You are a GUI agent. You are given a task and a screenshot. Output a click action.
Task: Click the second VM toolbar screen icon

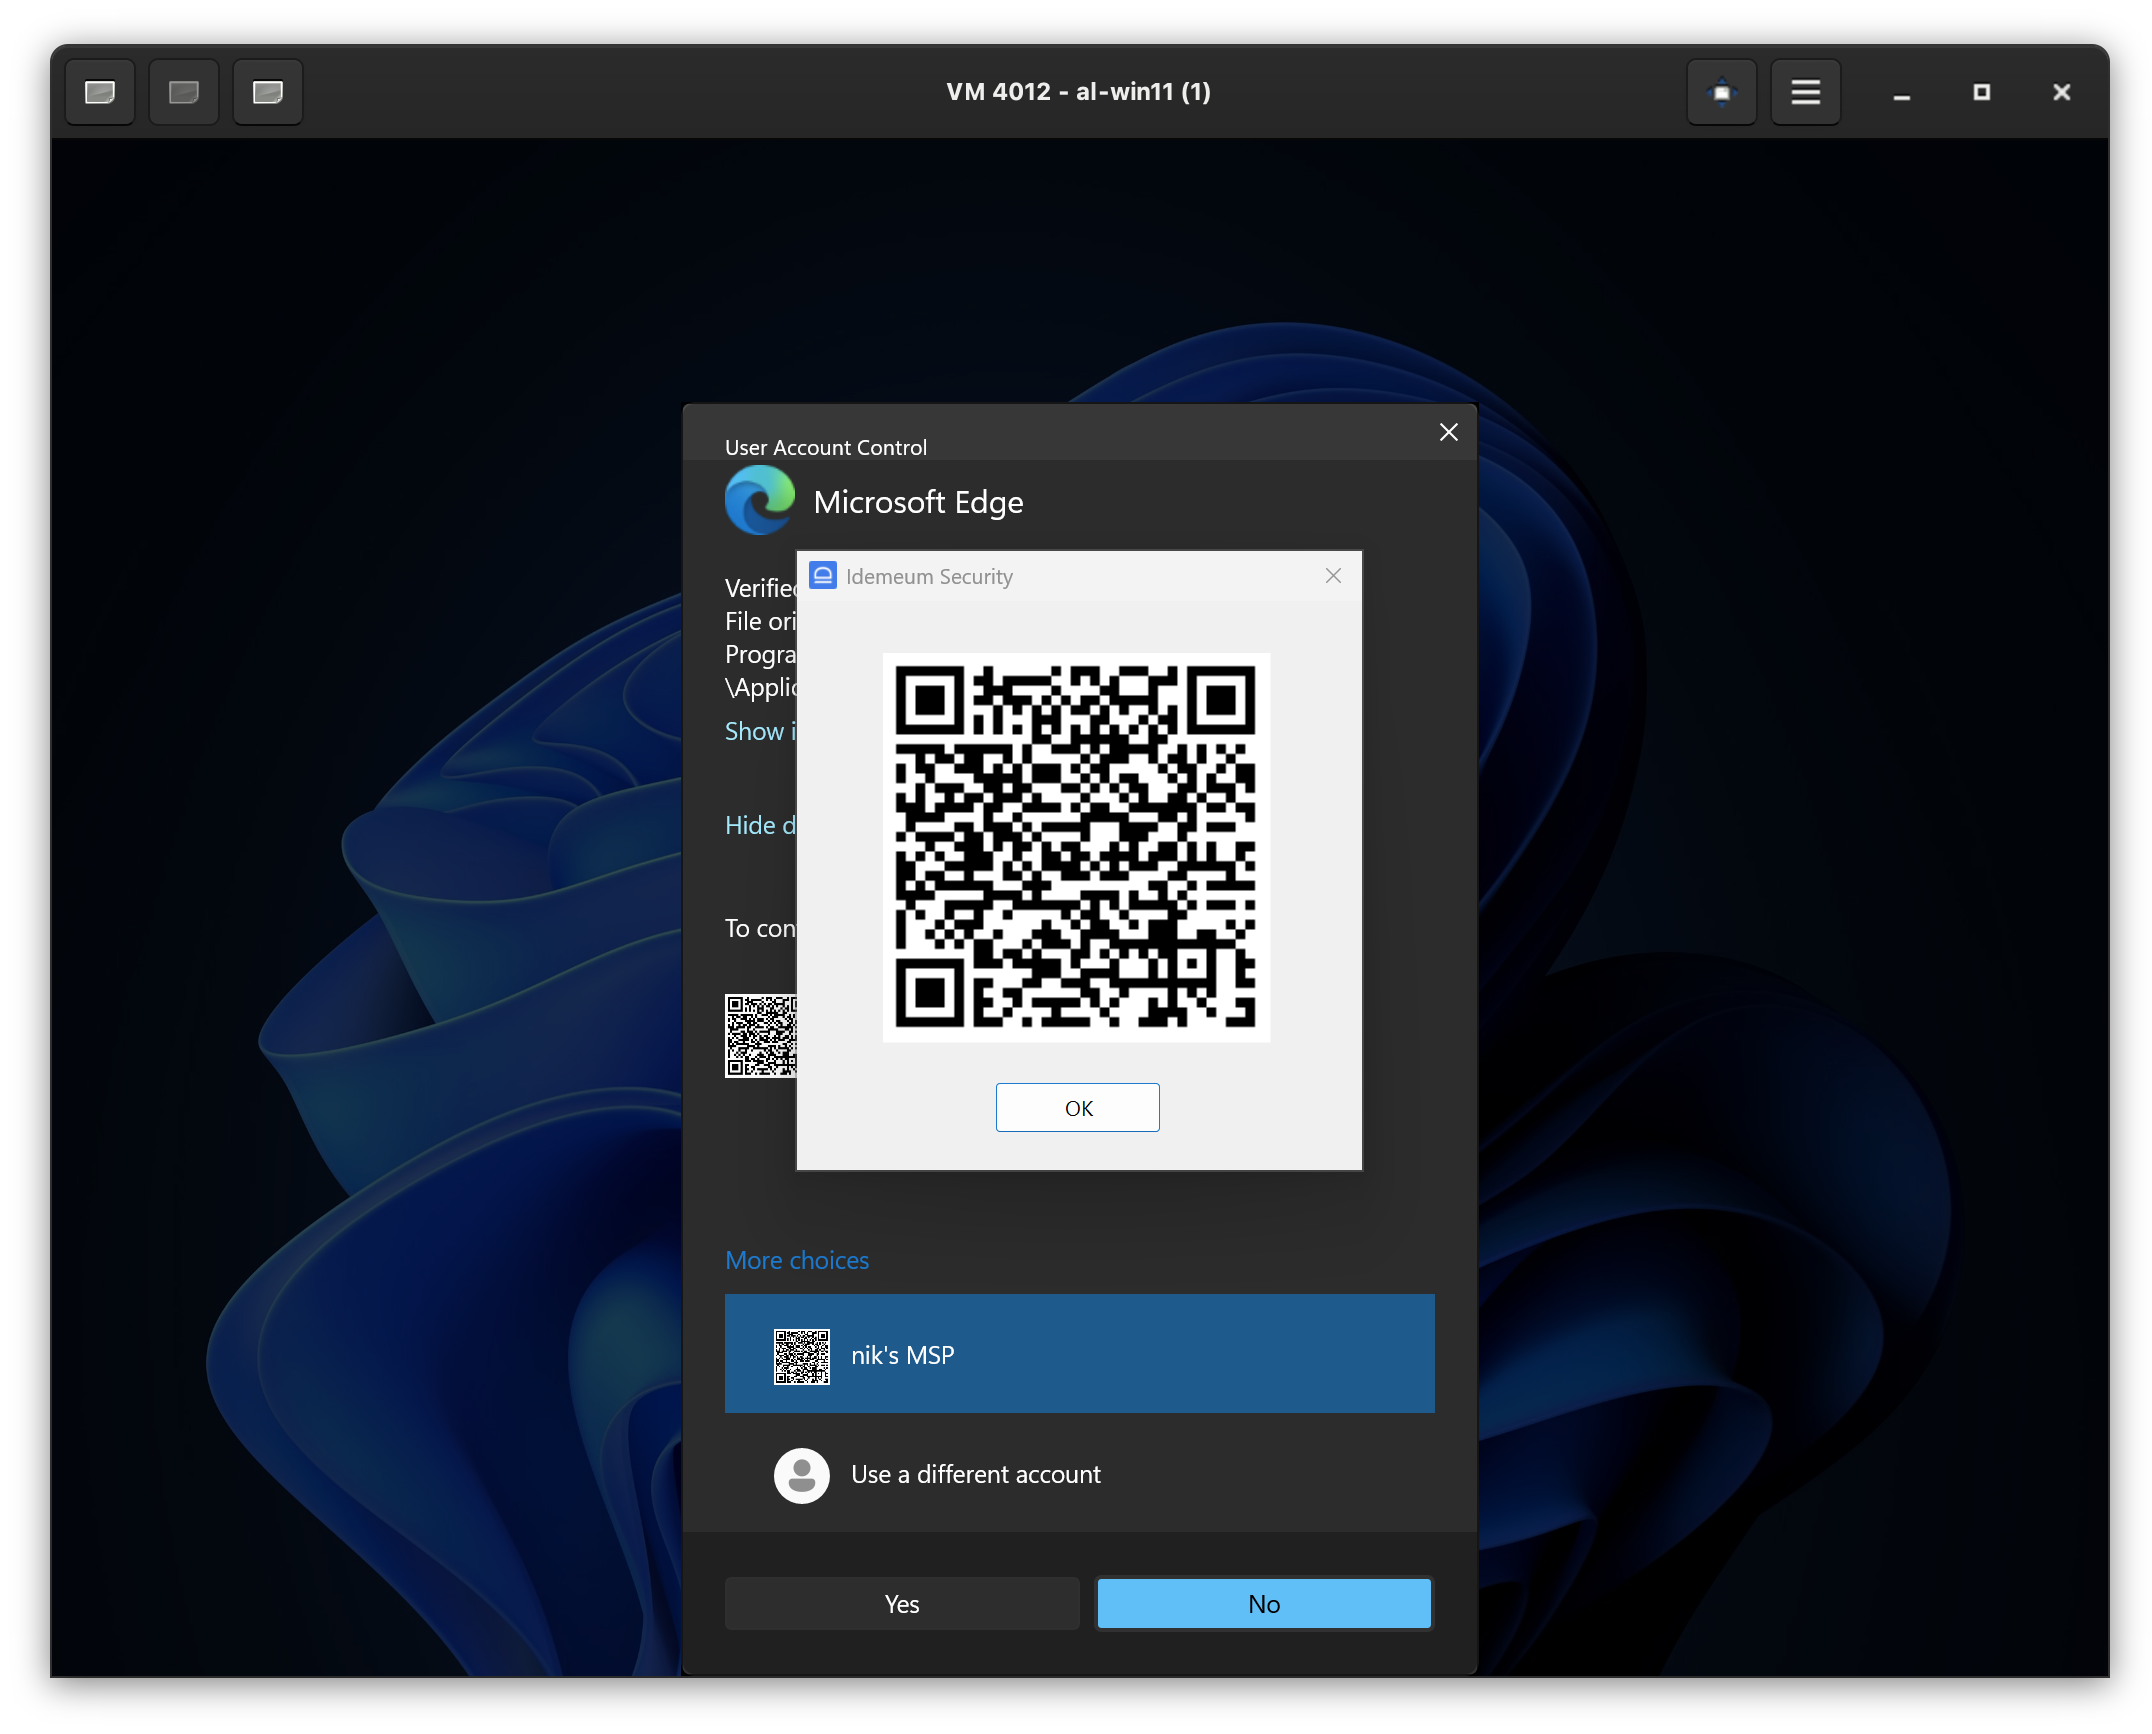[x=184, y=92]
